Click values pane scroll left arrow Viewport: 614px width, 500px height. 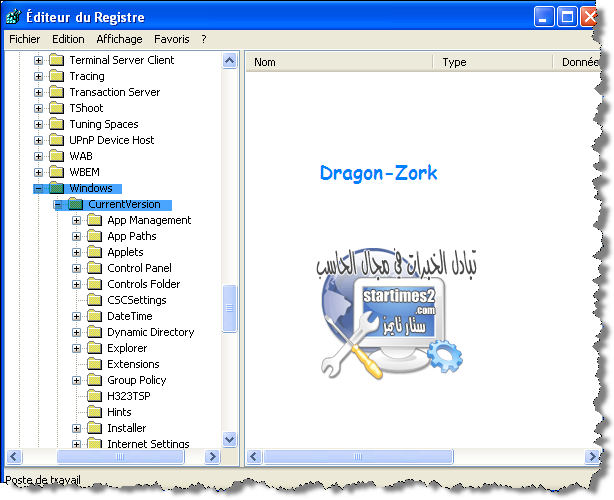[x=254, y=456]
